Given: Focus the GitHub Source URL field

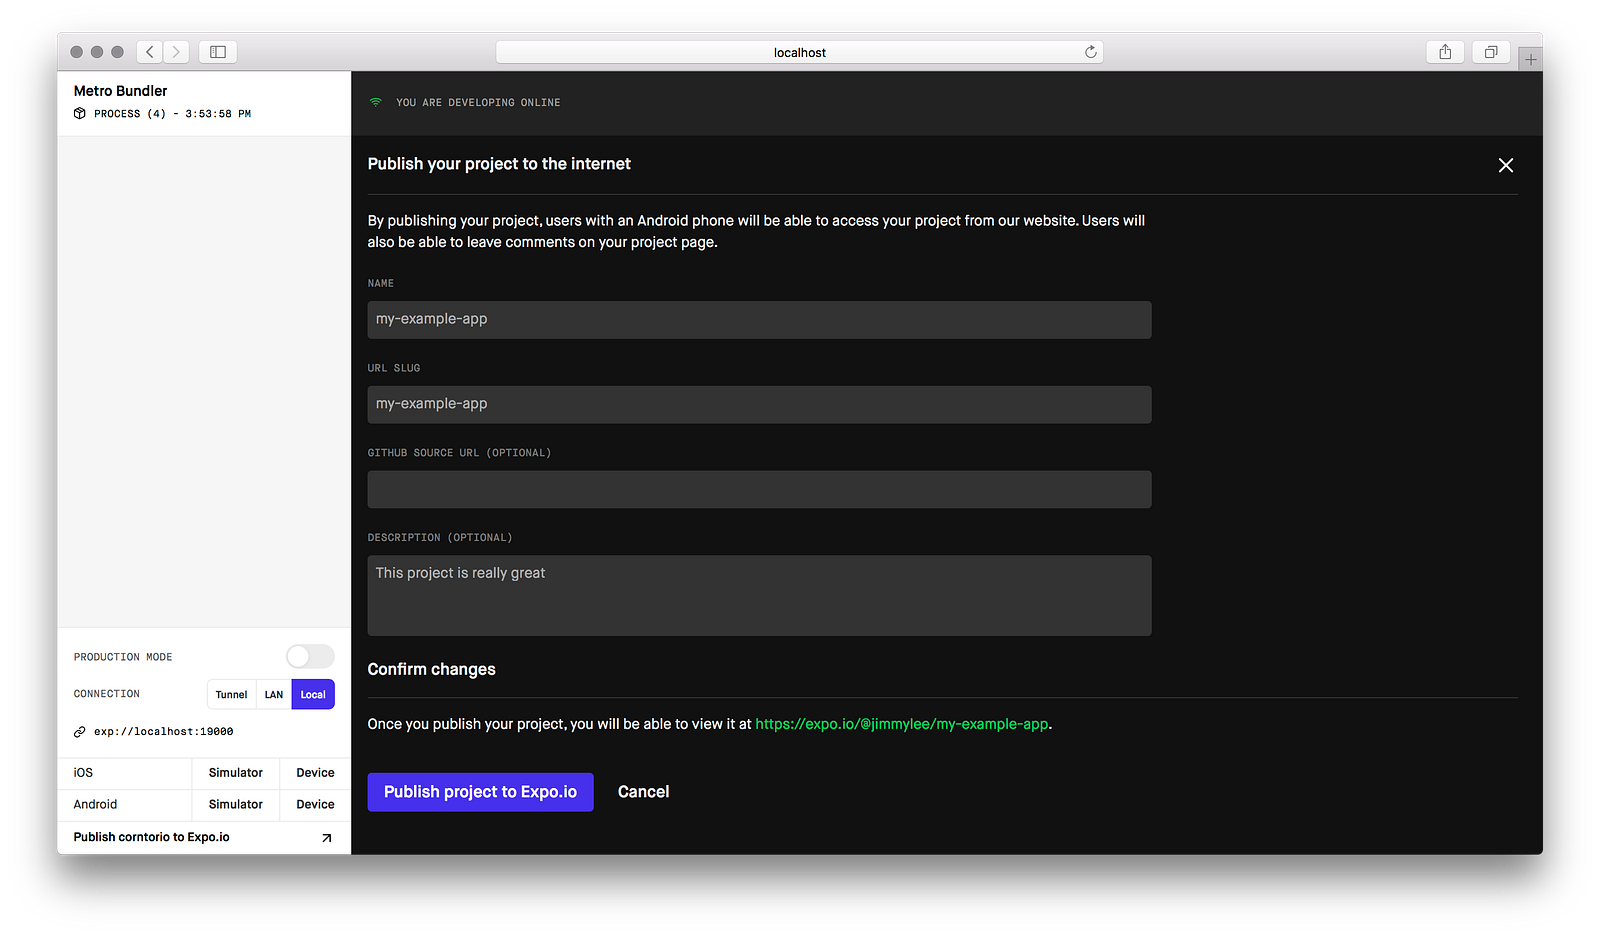Looking at the screenshot, I should [759, 490].
